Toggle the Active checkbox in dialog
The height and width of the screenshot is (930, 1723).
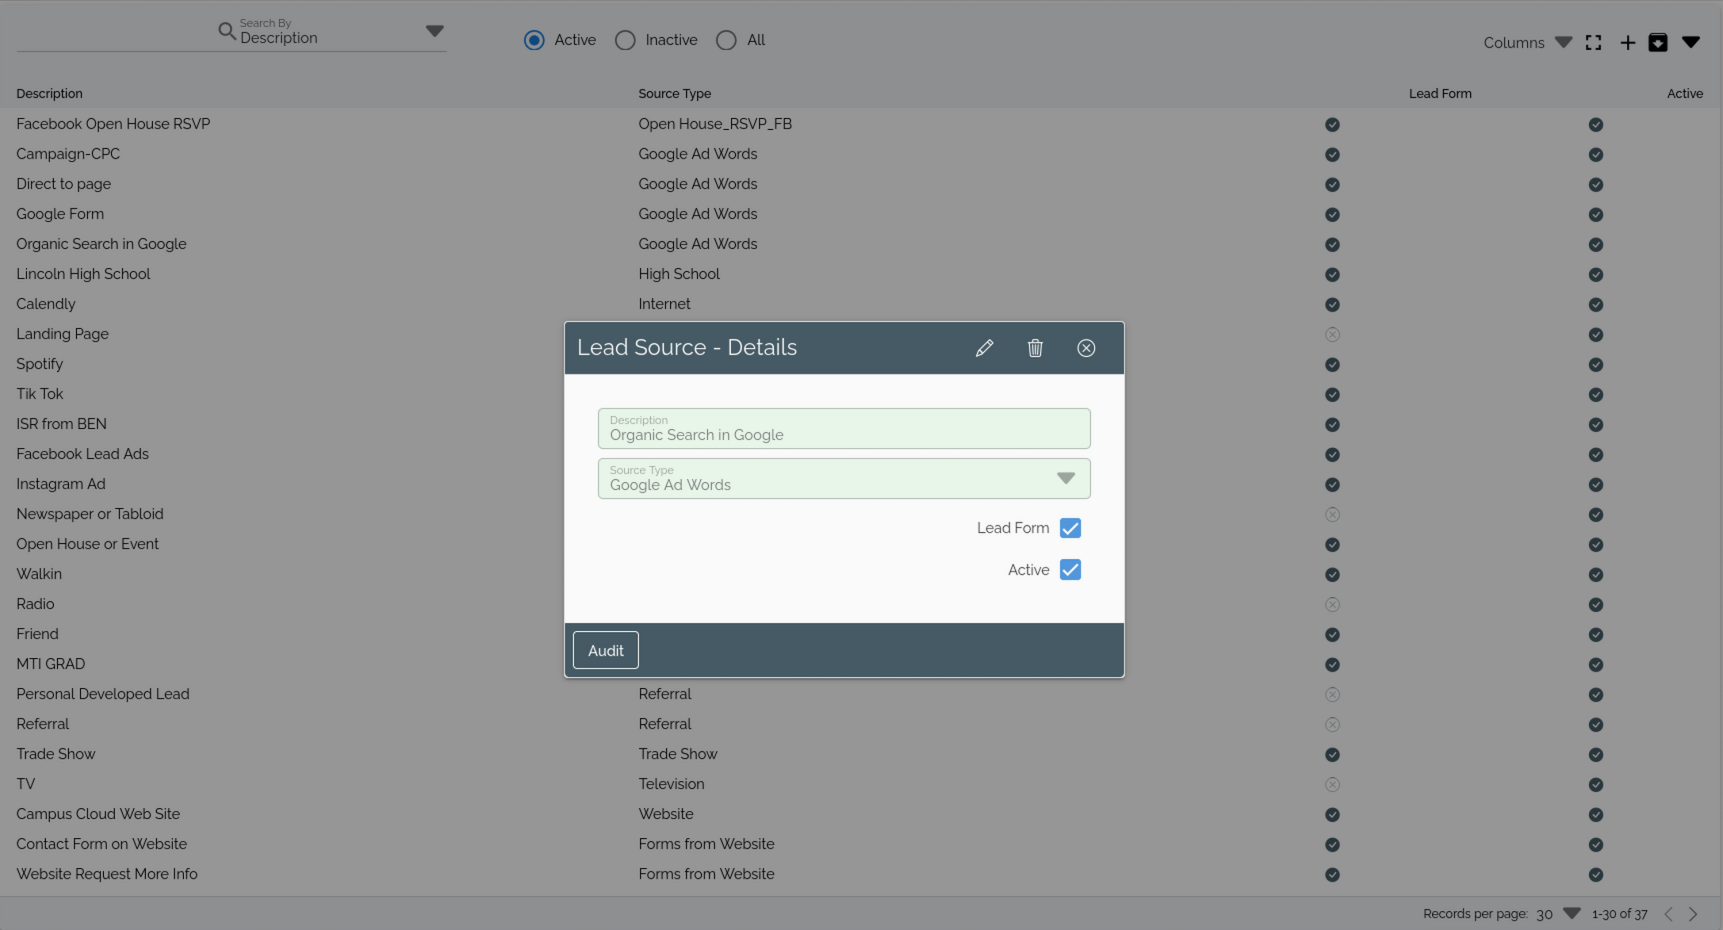click(x=1070, y=570)
